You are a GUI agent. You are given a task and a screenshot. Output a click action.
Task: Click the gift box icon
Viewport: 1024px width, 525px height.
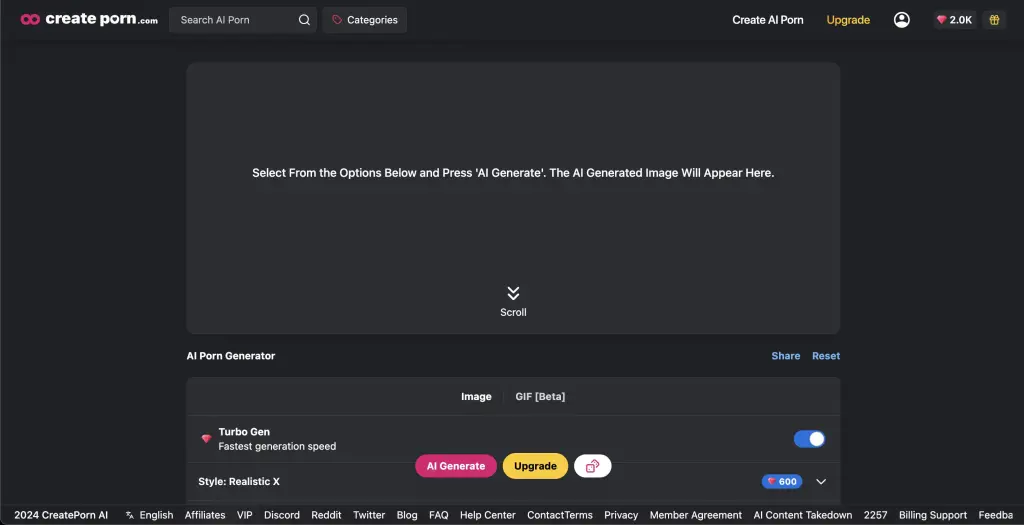click(994, 20)
